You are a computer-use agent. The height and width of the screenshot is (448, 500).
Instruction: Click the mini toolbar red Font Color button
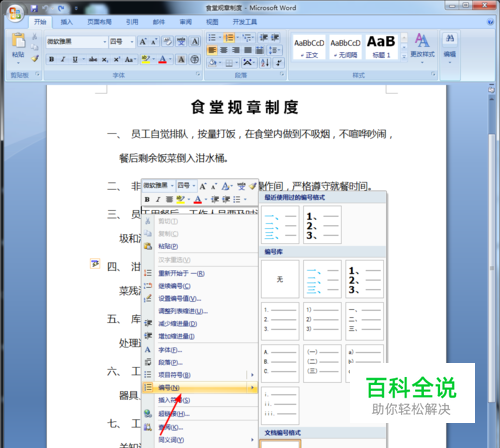[x=198, y=199]
